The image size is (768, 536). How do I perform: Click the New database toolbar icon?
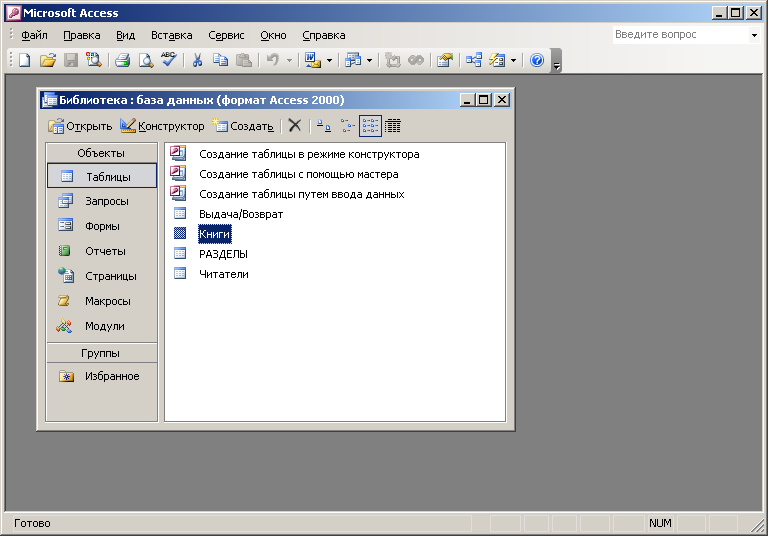24,60
